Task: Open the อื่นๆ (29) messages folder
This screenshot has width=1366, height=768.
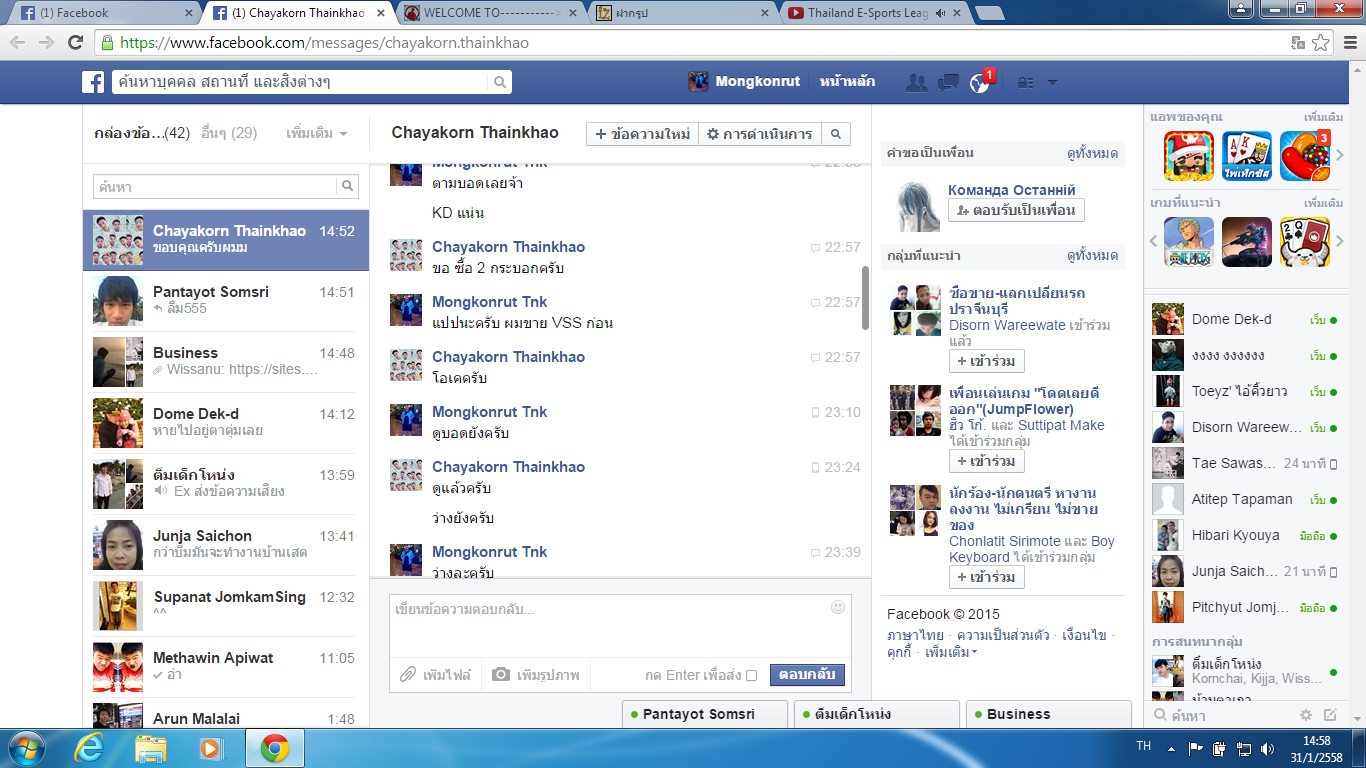Action: tap(229, 133)
